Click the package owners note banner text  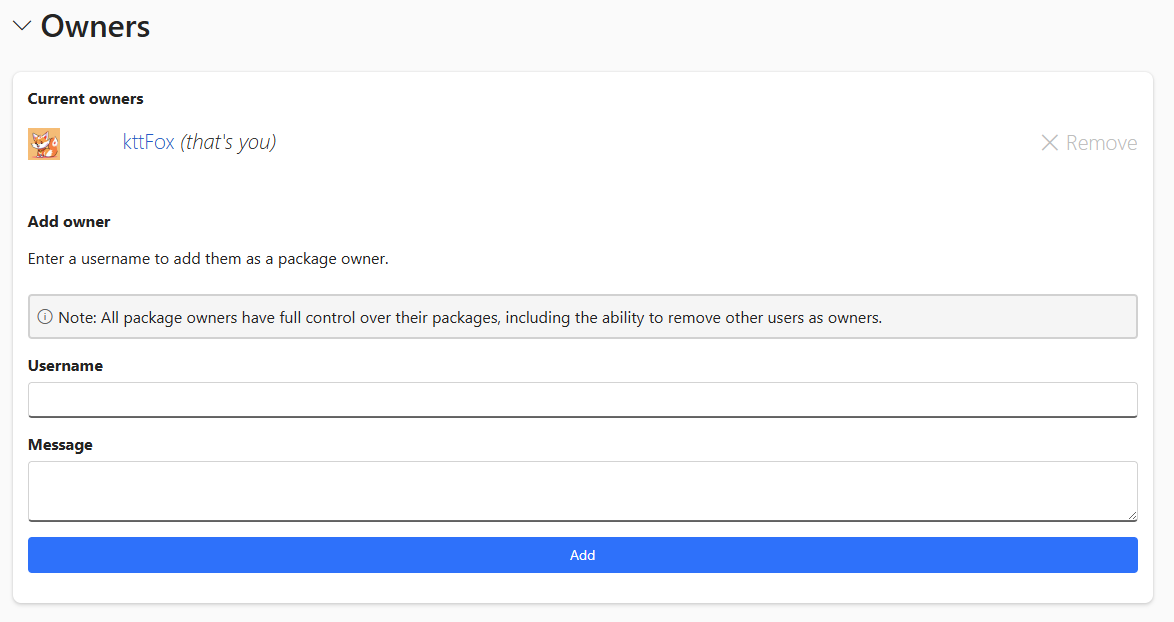tap(470, 317)
